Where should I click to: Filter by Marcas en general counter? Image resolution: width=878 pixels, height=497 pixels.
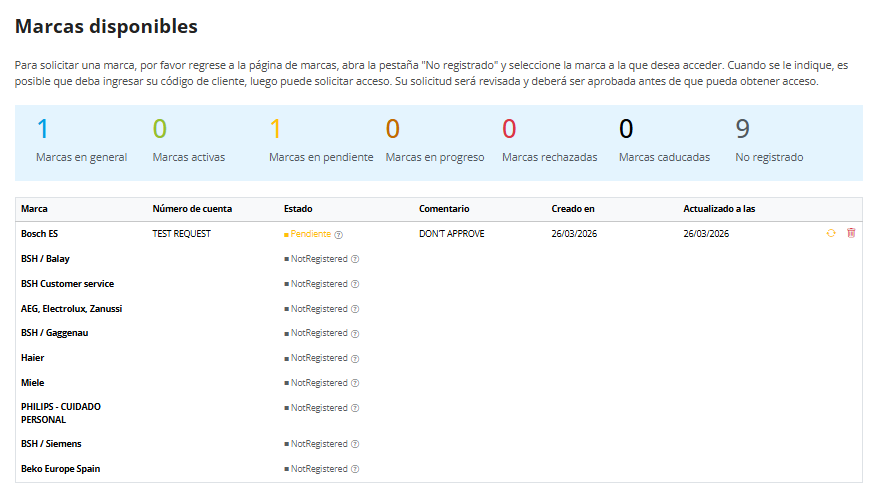click(x=82, y=140)
